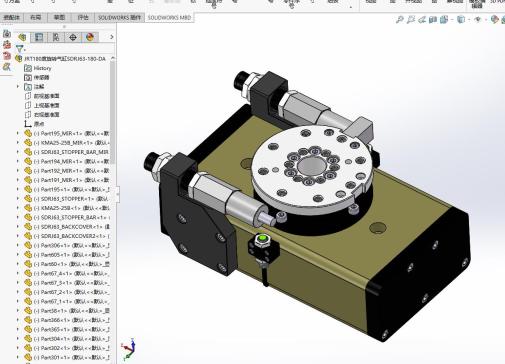Select SDRJ63_BACKCOVER2<1> in the tree

point(71,236)
